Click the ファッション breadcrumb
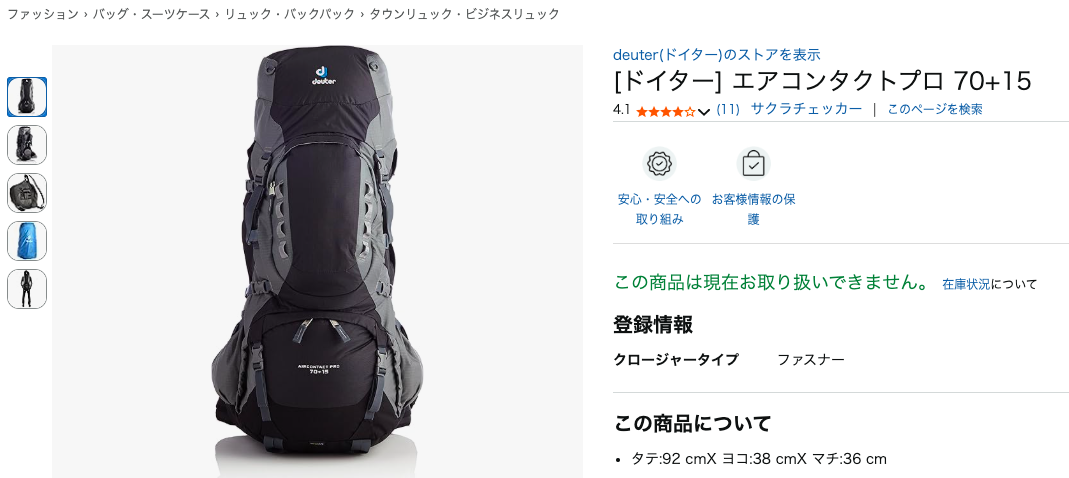The image size is (1069, 478). 42,14
